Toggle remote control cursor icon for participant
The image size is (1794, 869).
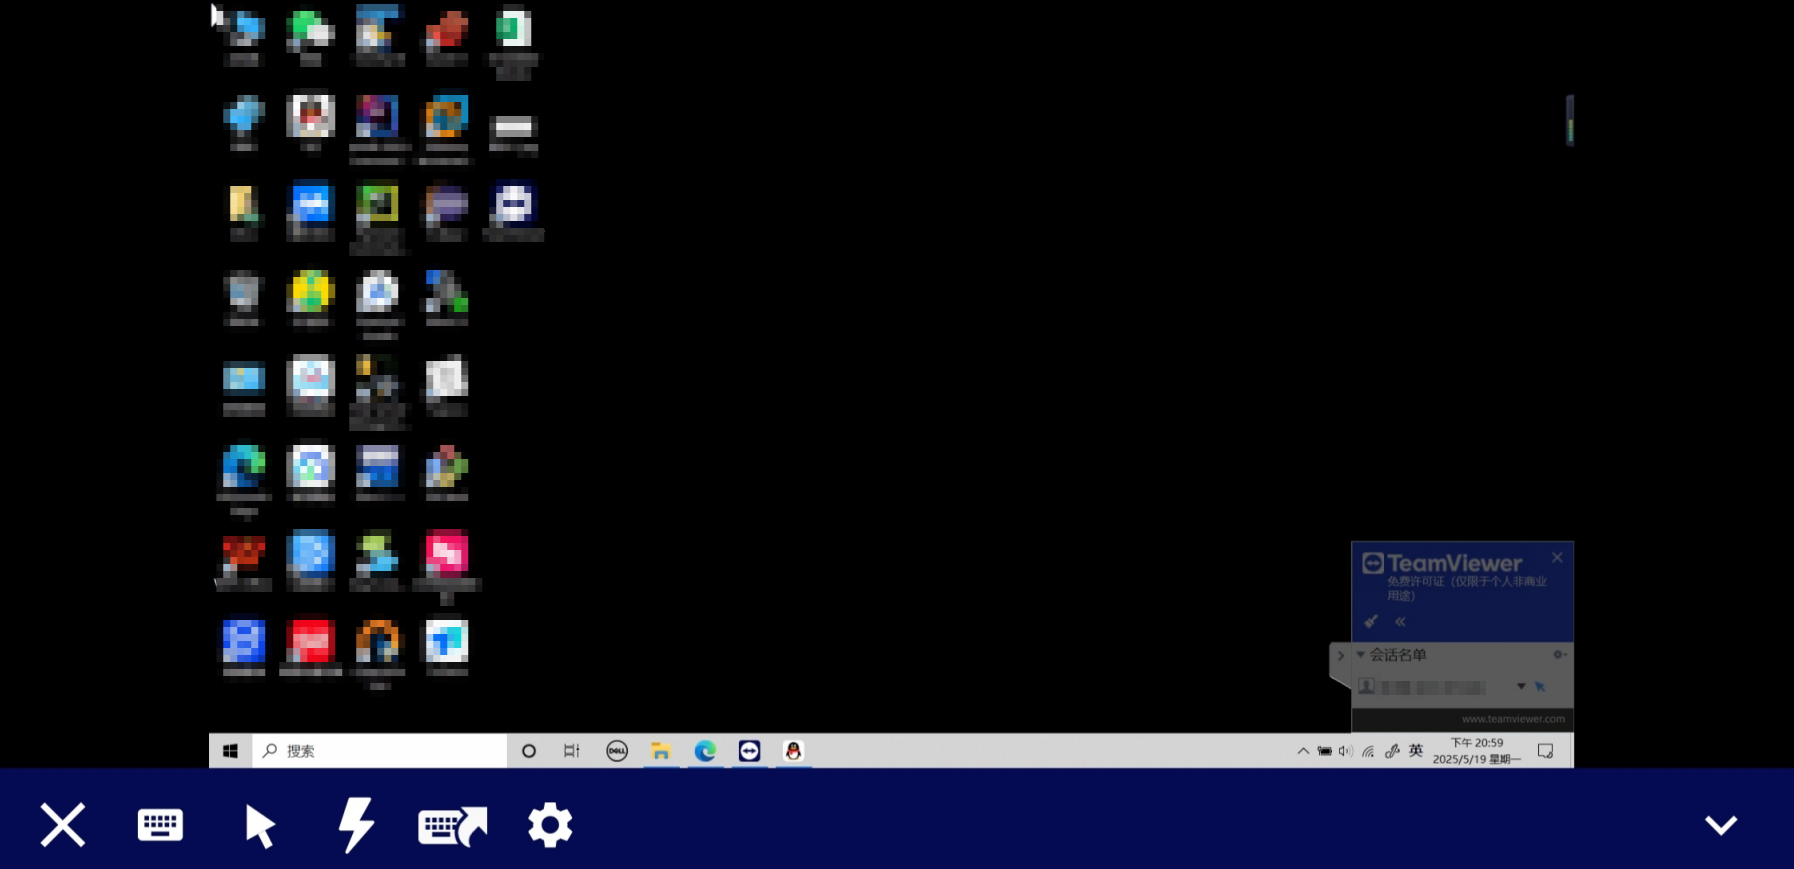click(1540, 687)
